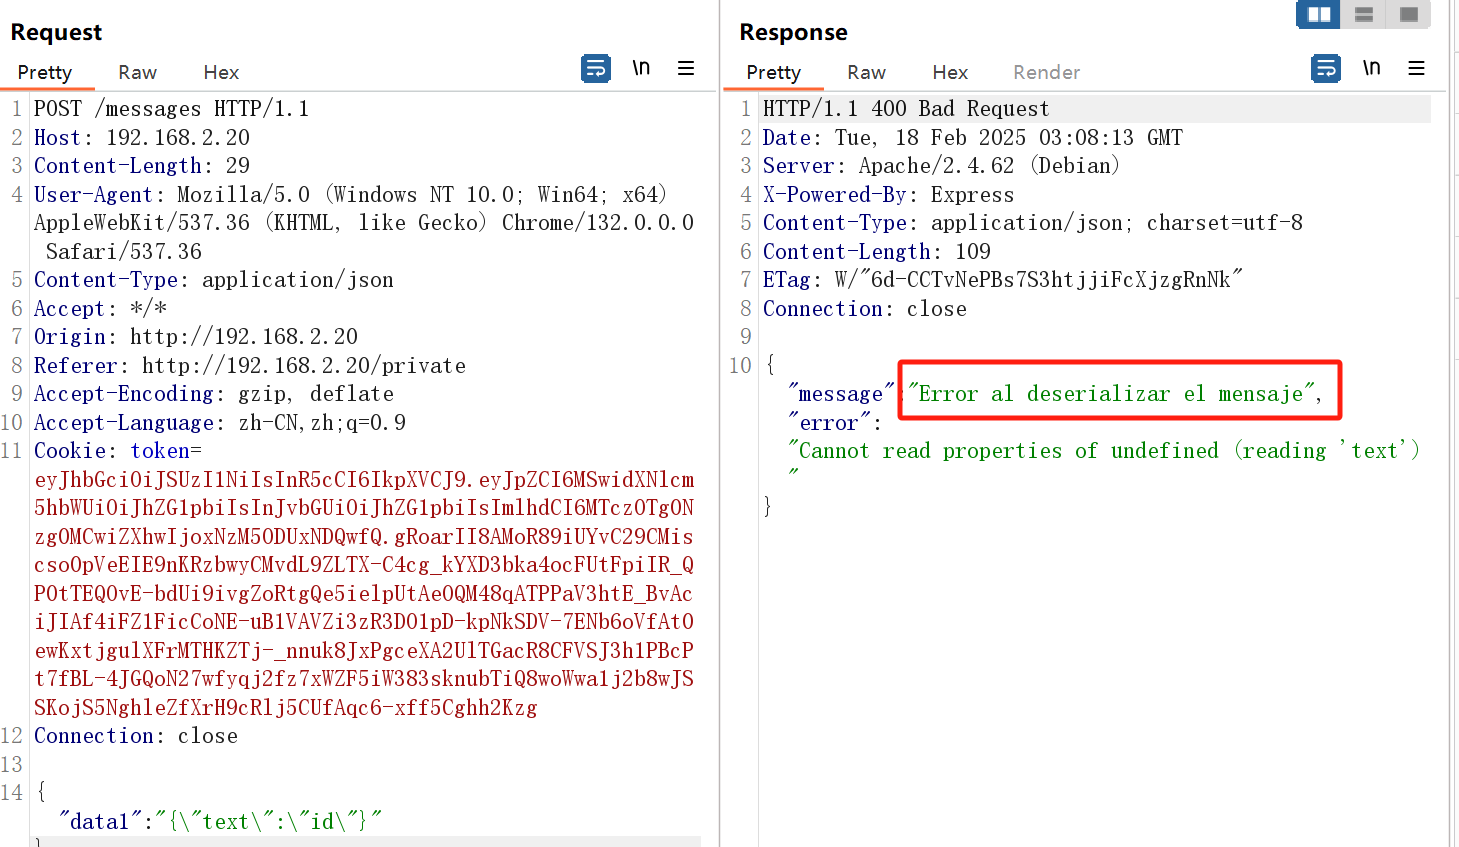Toggle show non-printable characters (\n) in Response panel
The width and height of the screenshot is (1459, 847).
1371,68
